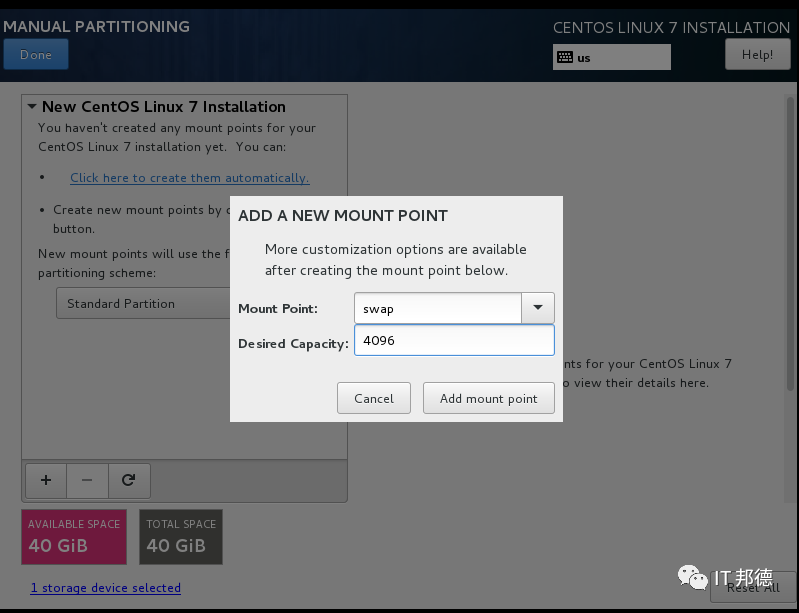799x613 pixels.
Task: Click the us keyboard layout indicator
Action: 611,57
